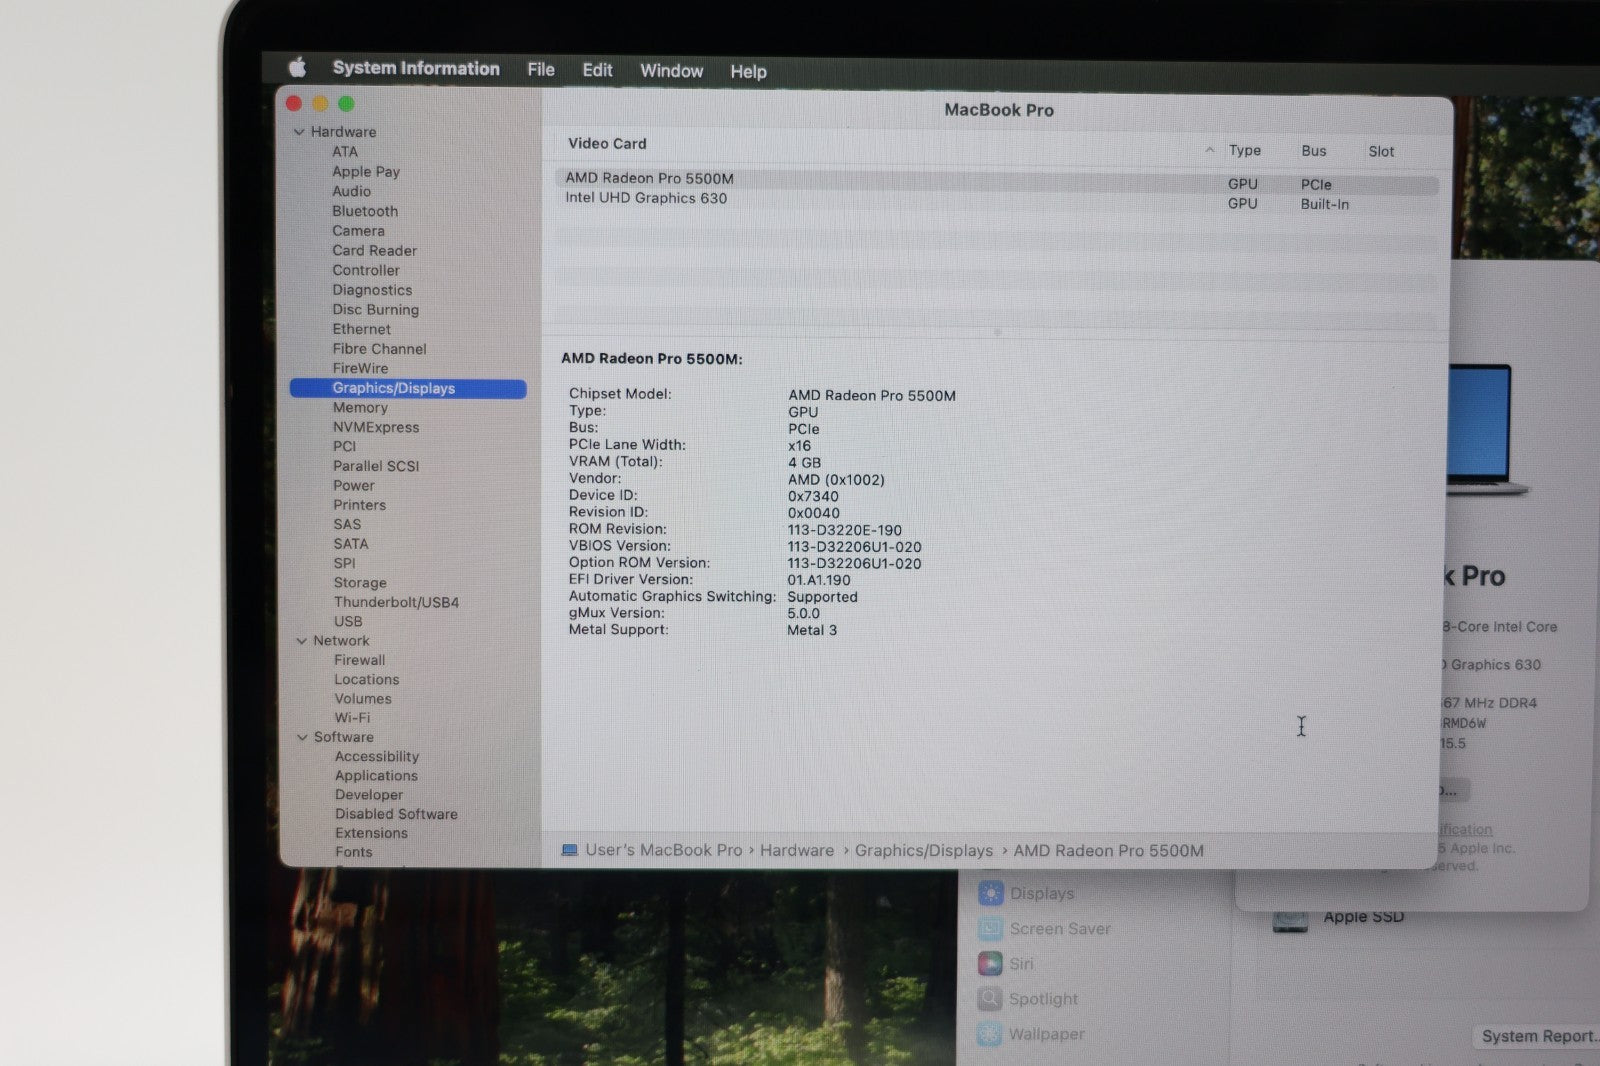Select Locations under Network

(x=367, y=679)
